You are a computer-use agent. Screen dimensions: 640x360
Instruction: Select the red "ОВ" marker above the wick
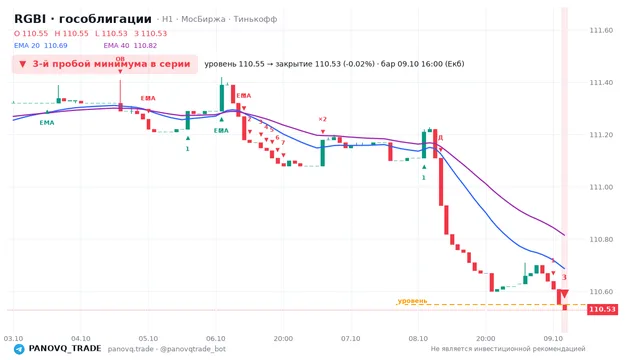pyautogui.click(x=120, y=59)
